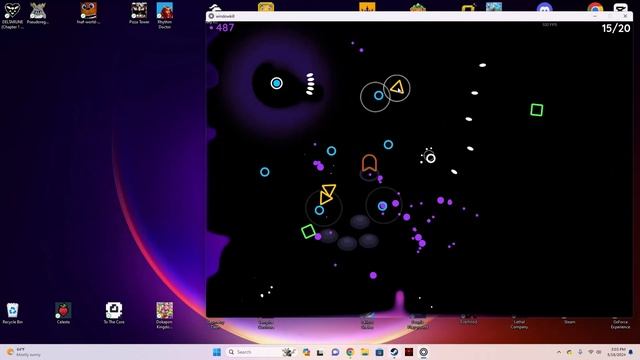The height and width of the screenshot is (360, 640).
Task: Open the Windows Start menu
Action: tap(217, 352)
